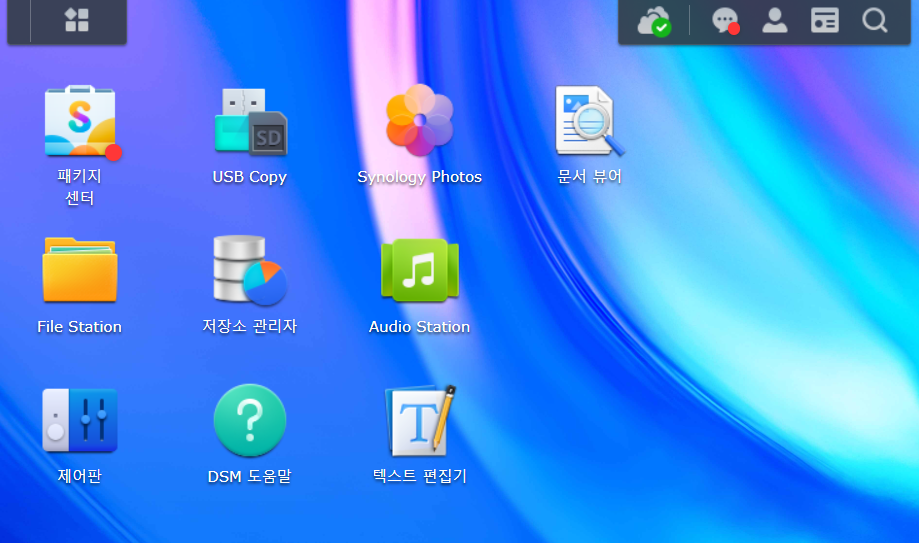Screen dimensions: 919x543
Task: Click the 'File Station' label
Action: click(80, 327)
